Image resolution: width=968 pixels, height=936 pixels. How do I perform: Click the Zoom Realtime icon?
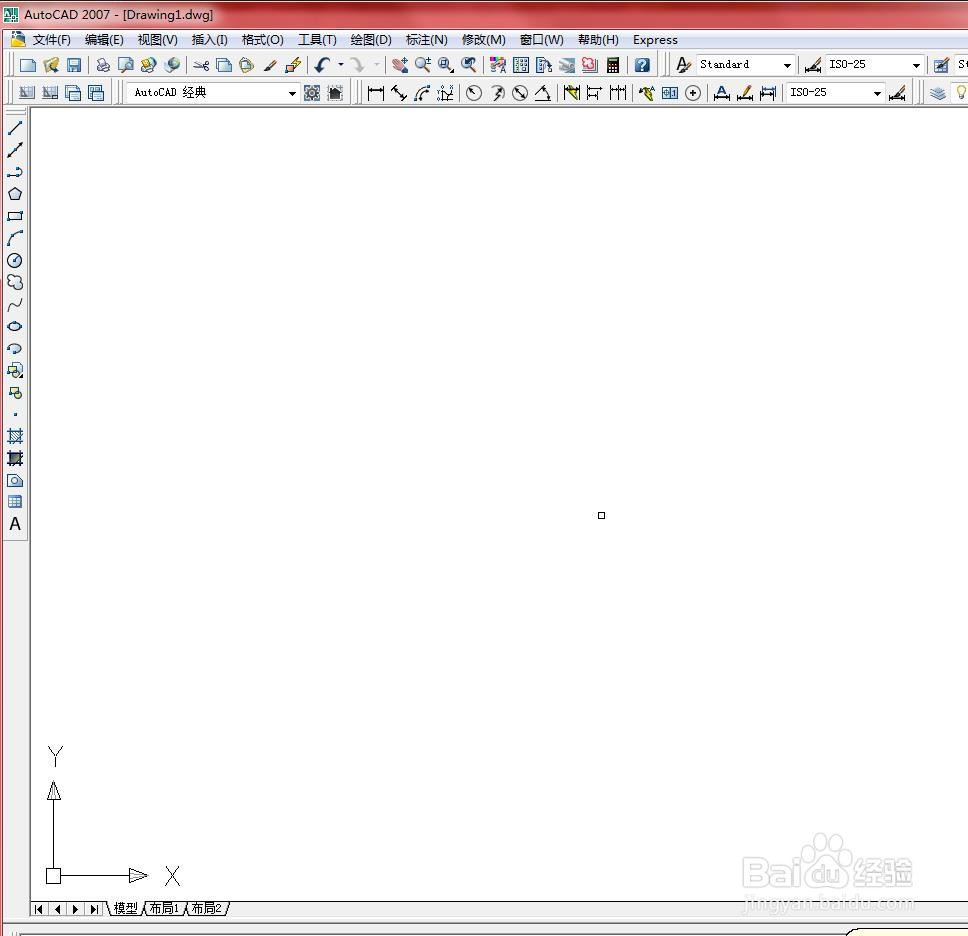pos(423,65)
